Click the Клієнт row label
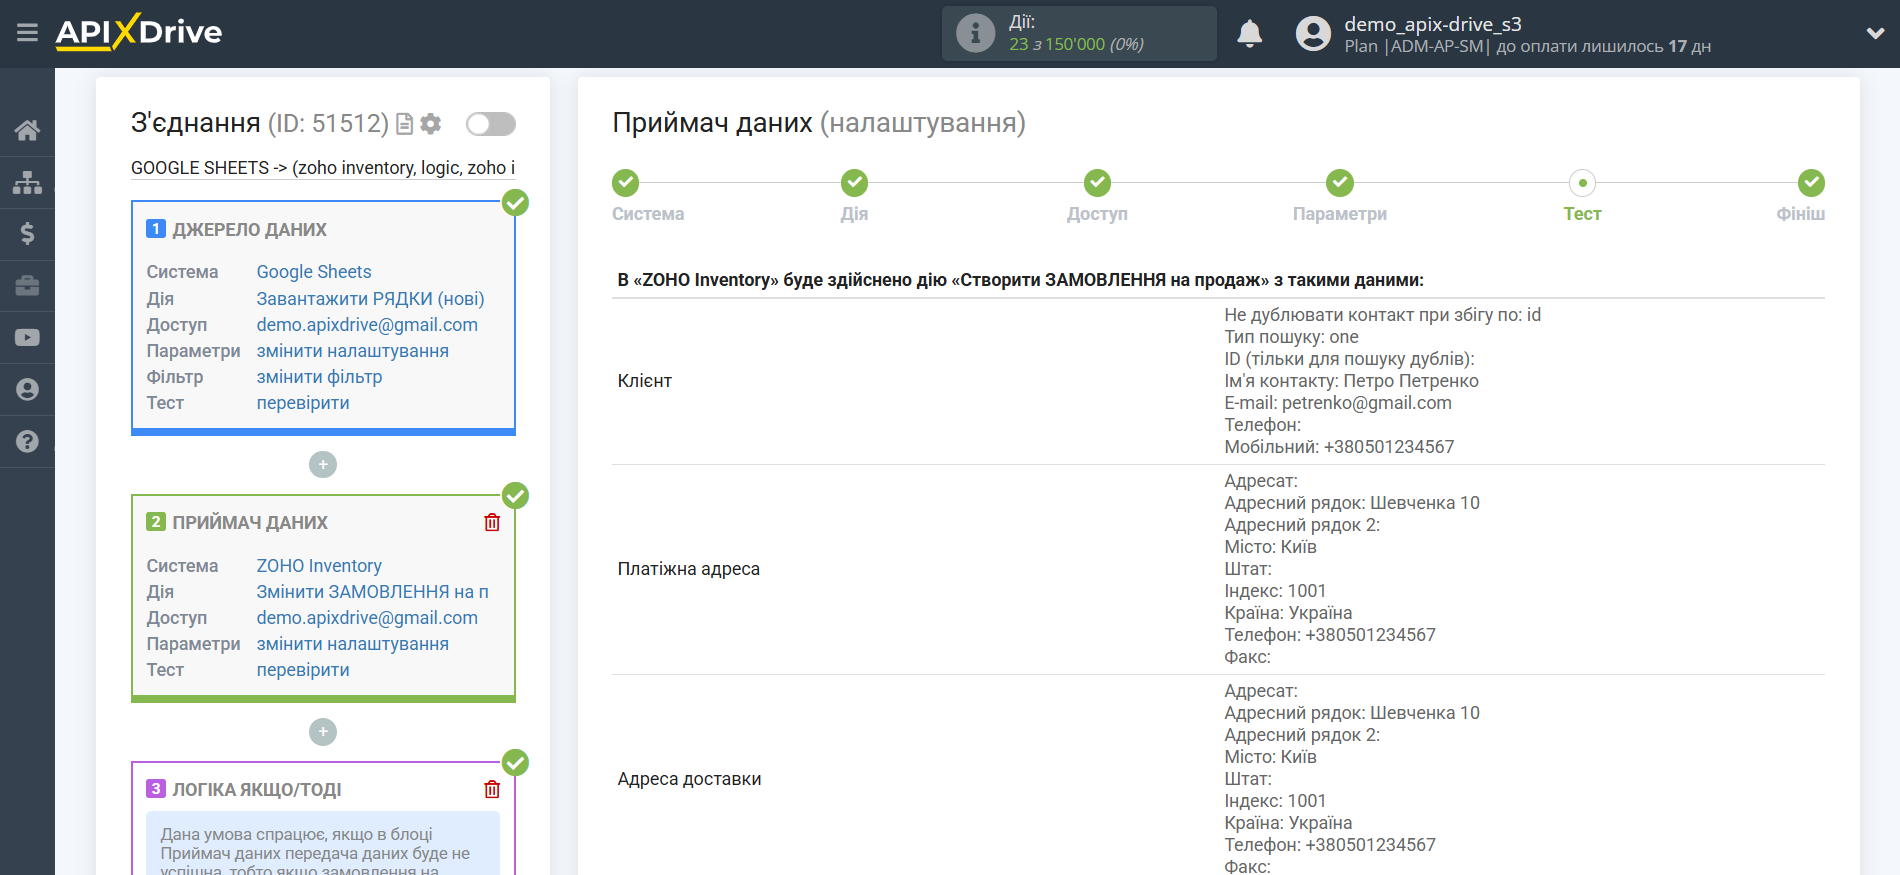 coord(645,381)
